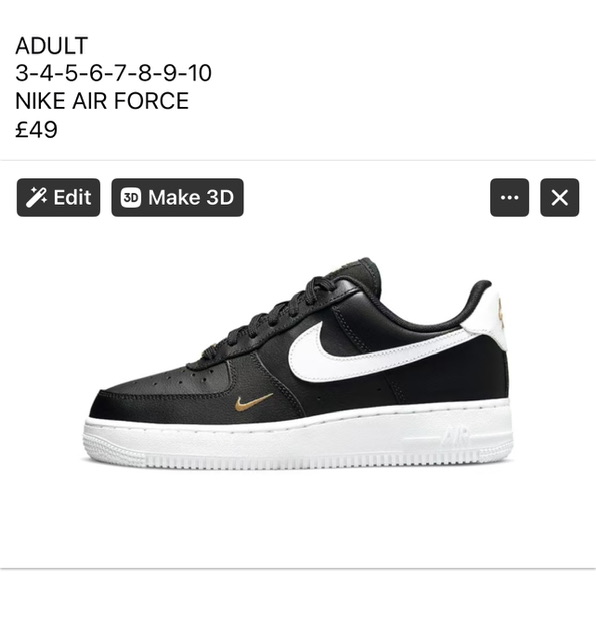Screen dimensions: 596x640
Task: Click the 3D badge icon
Action: [x=131, y=198]
